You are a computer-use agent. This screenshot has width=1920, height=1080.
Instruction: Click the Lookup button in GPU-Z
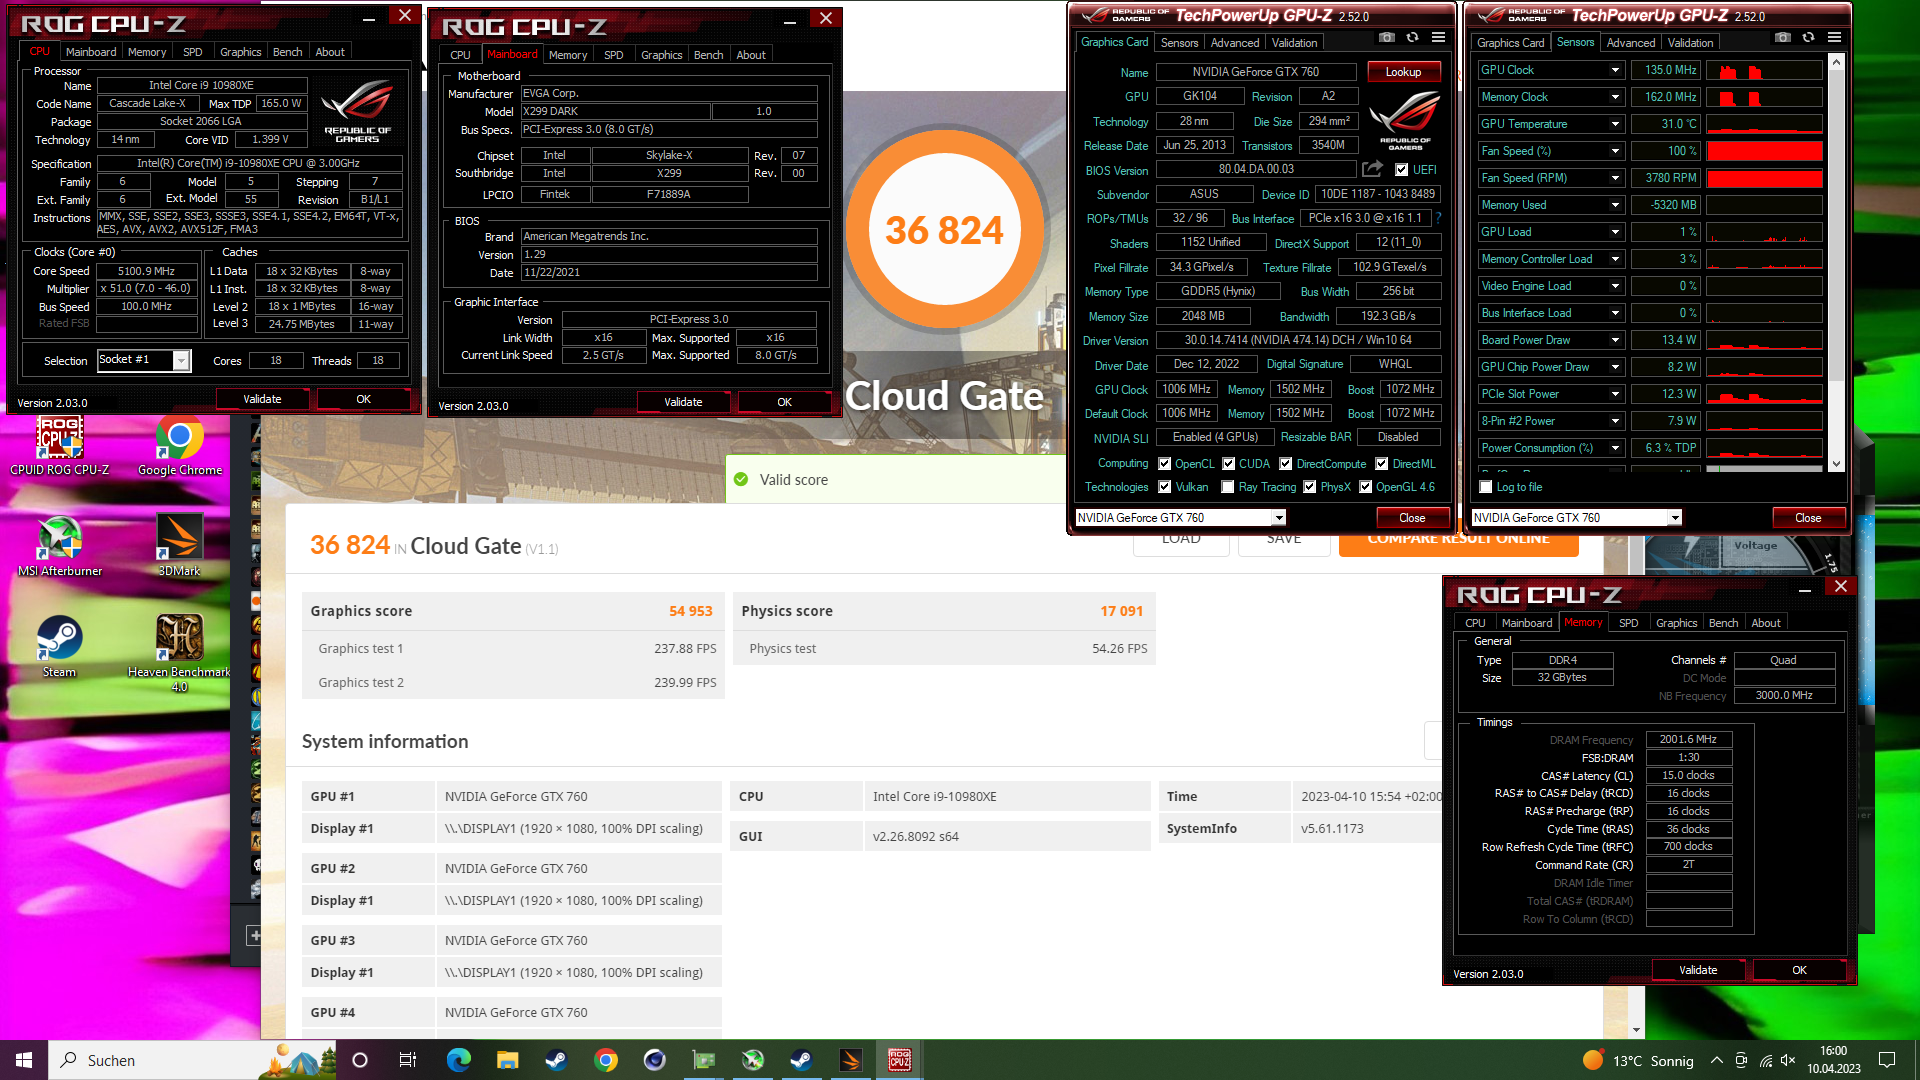click(x=1403, y=72)
